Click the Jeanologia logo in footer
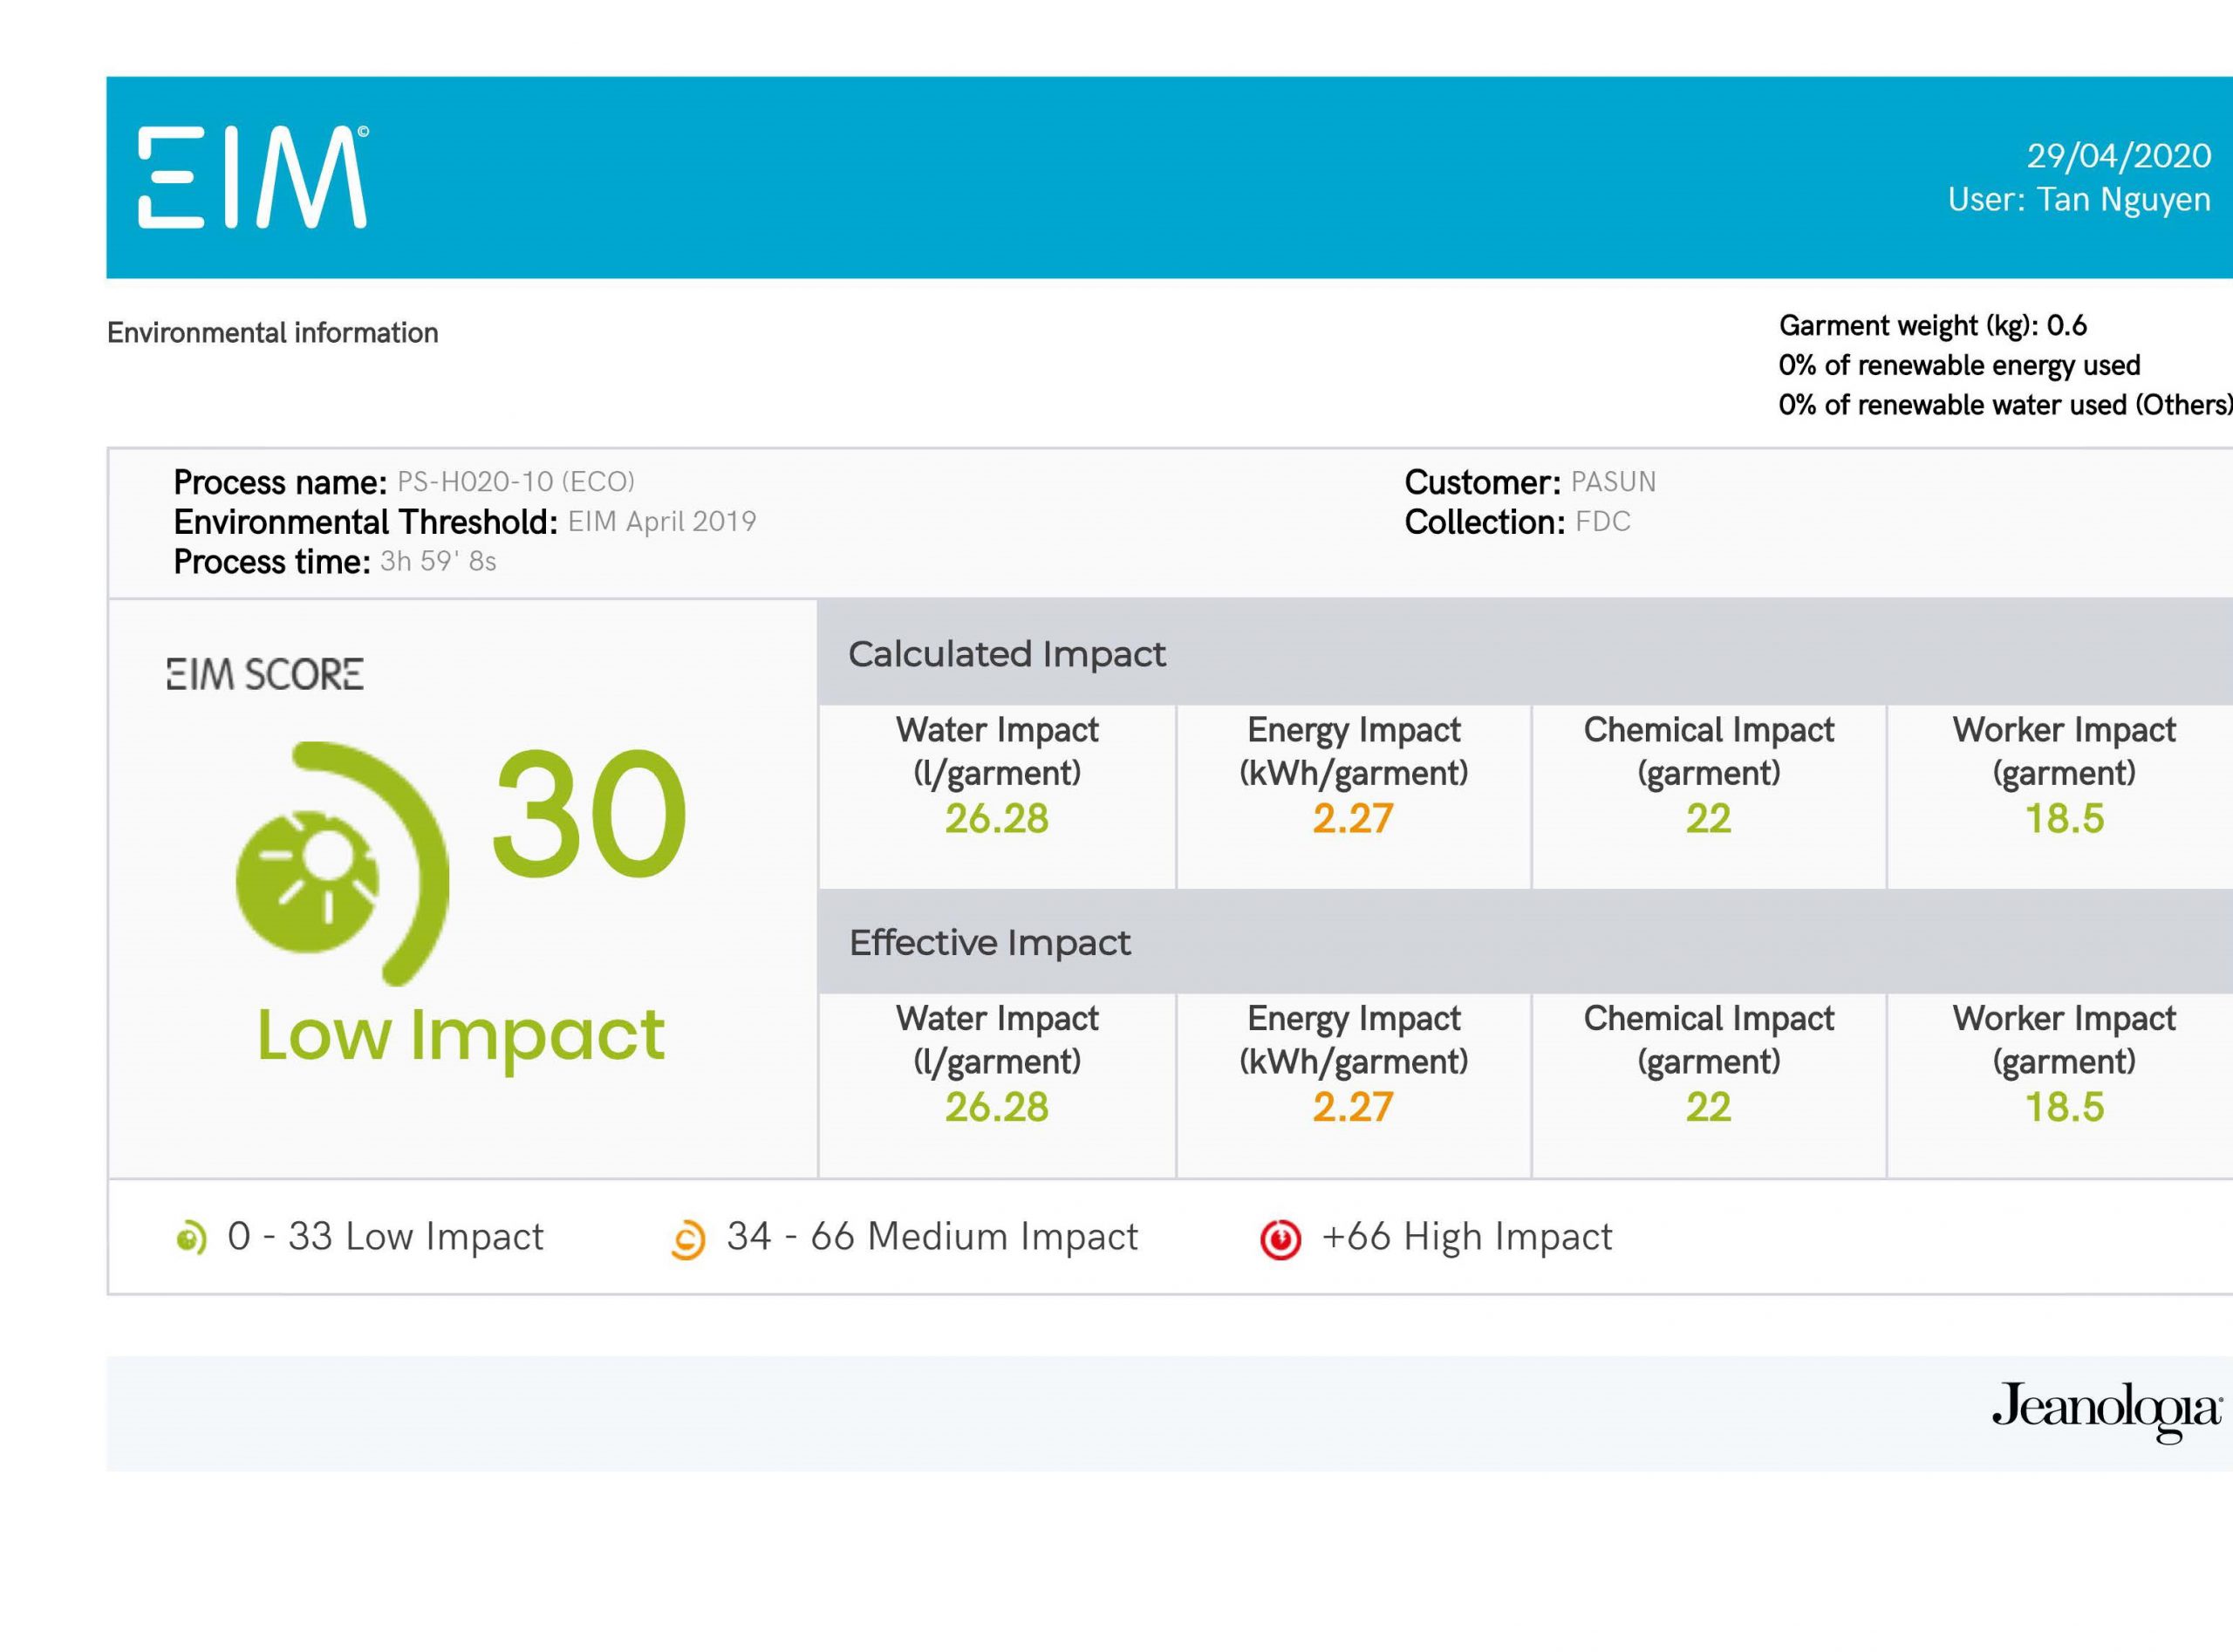The height and width of the screenshot is (1652, 2233). click(2107, 1412)
